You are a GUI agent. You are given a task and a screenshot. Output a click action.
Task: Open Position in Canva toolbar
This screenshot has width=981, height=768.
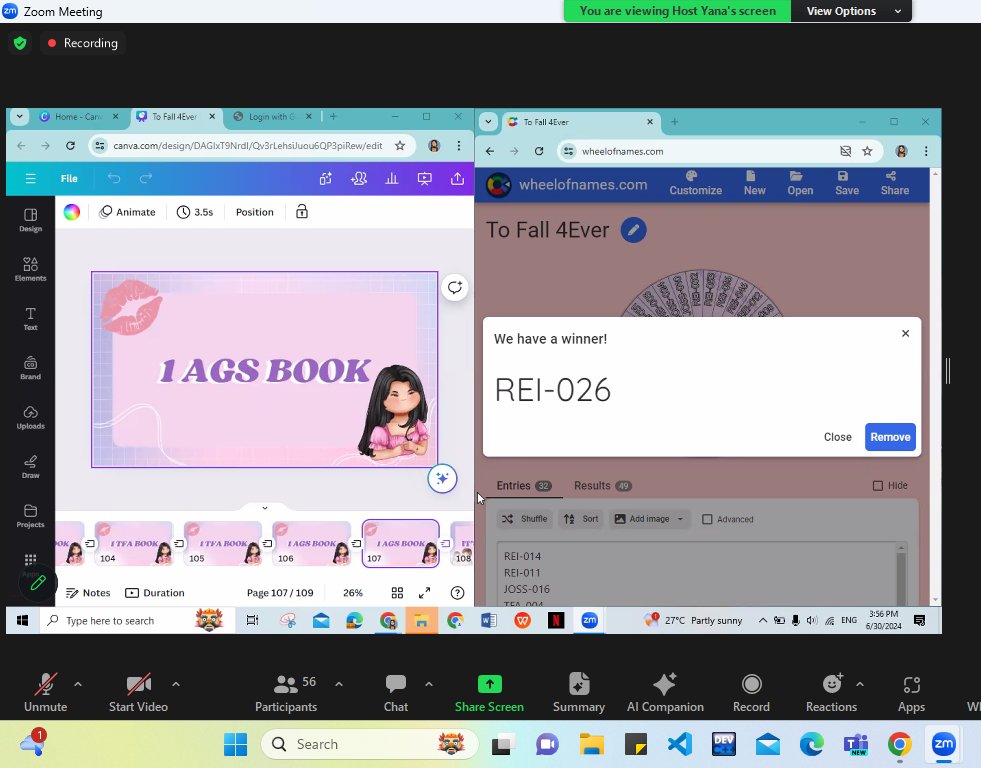(x=255, y=212)
